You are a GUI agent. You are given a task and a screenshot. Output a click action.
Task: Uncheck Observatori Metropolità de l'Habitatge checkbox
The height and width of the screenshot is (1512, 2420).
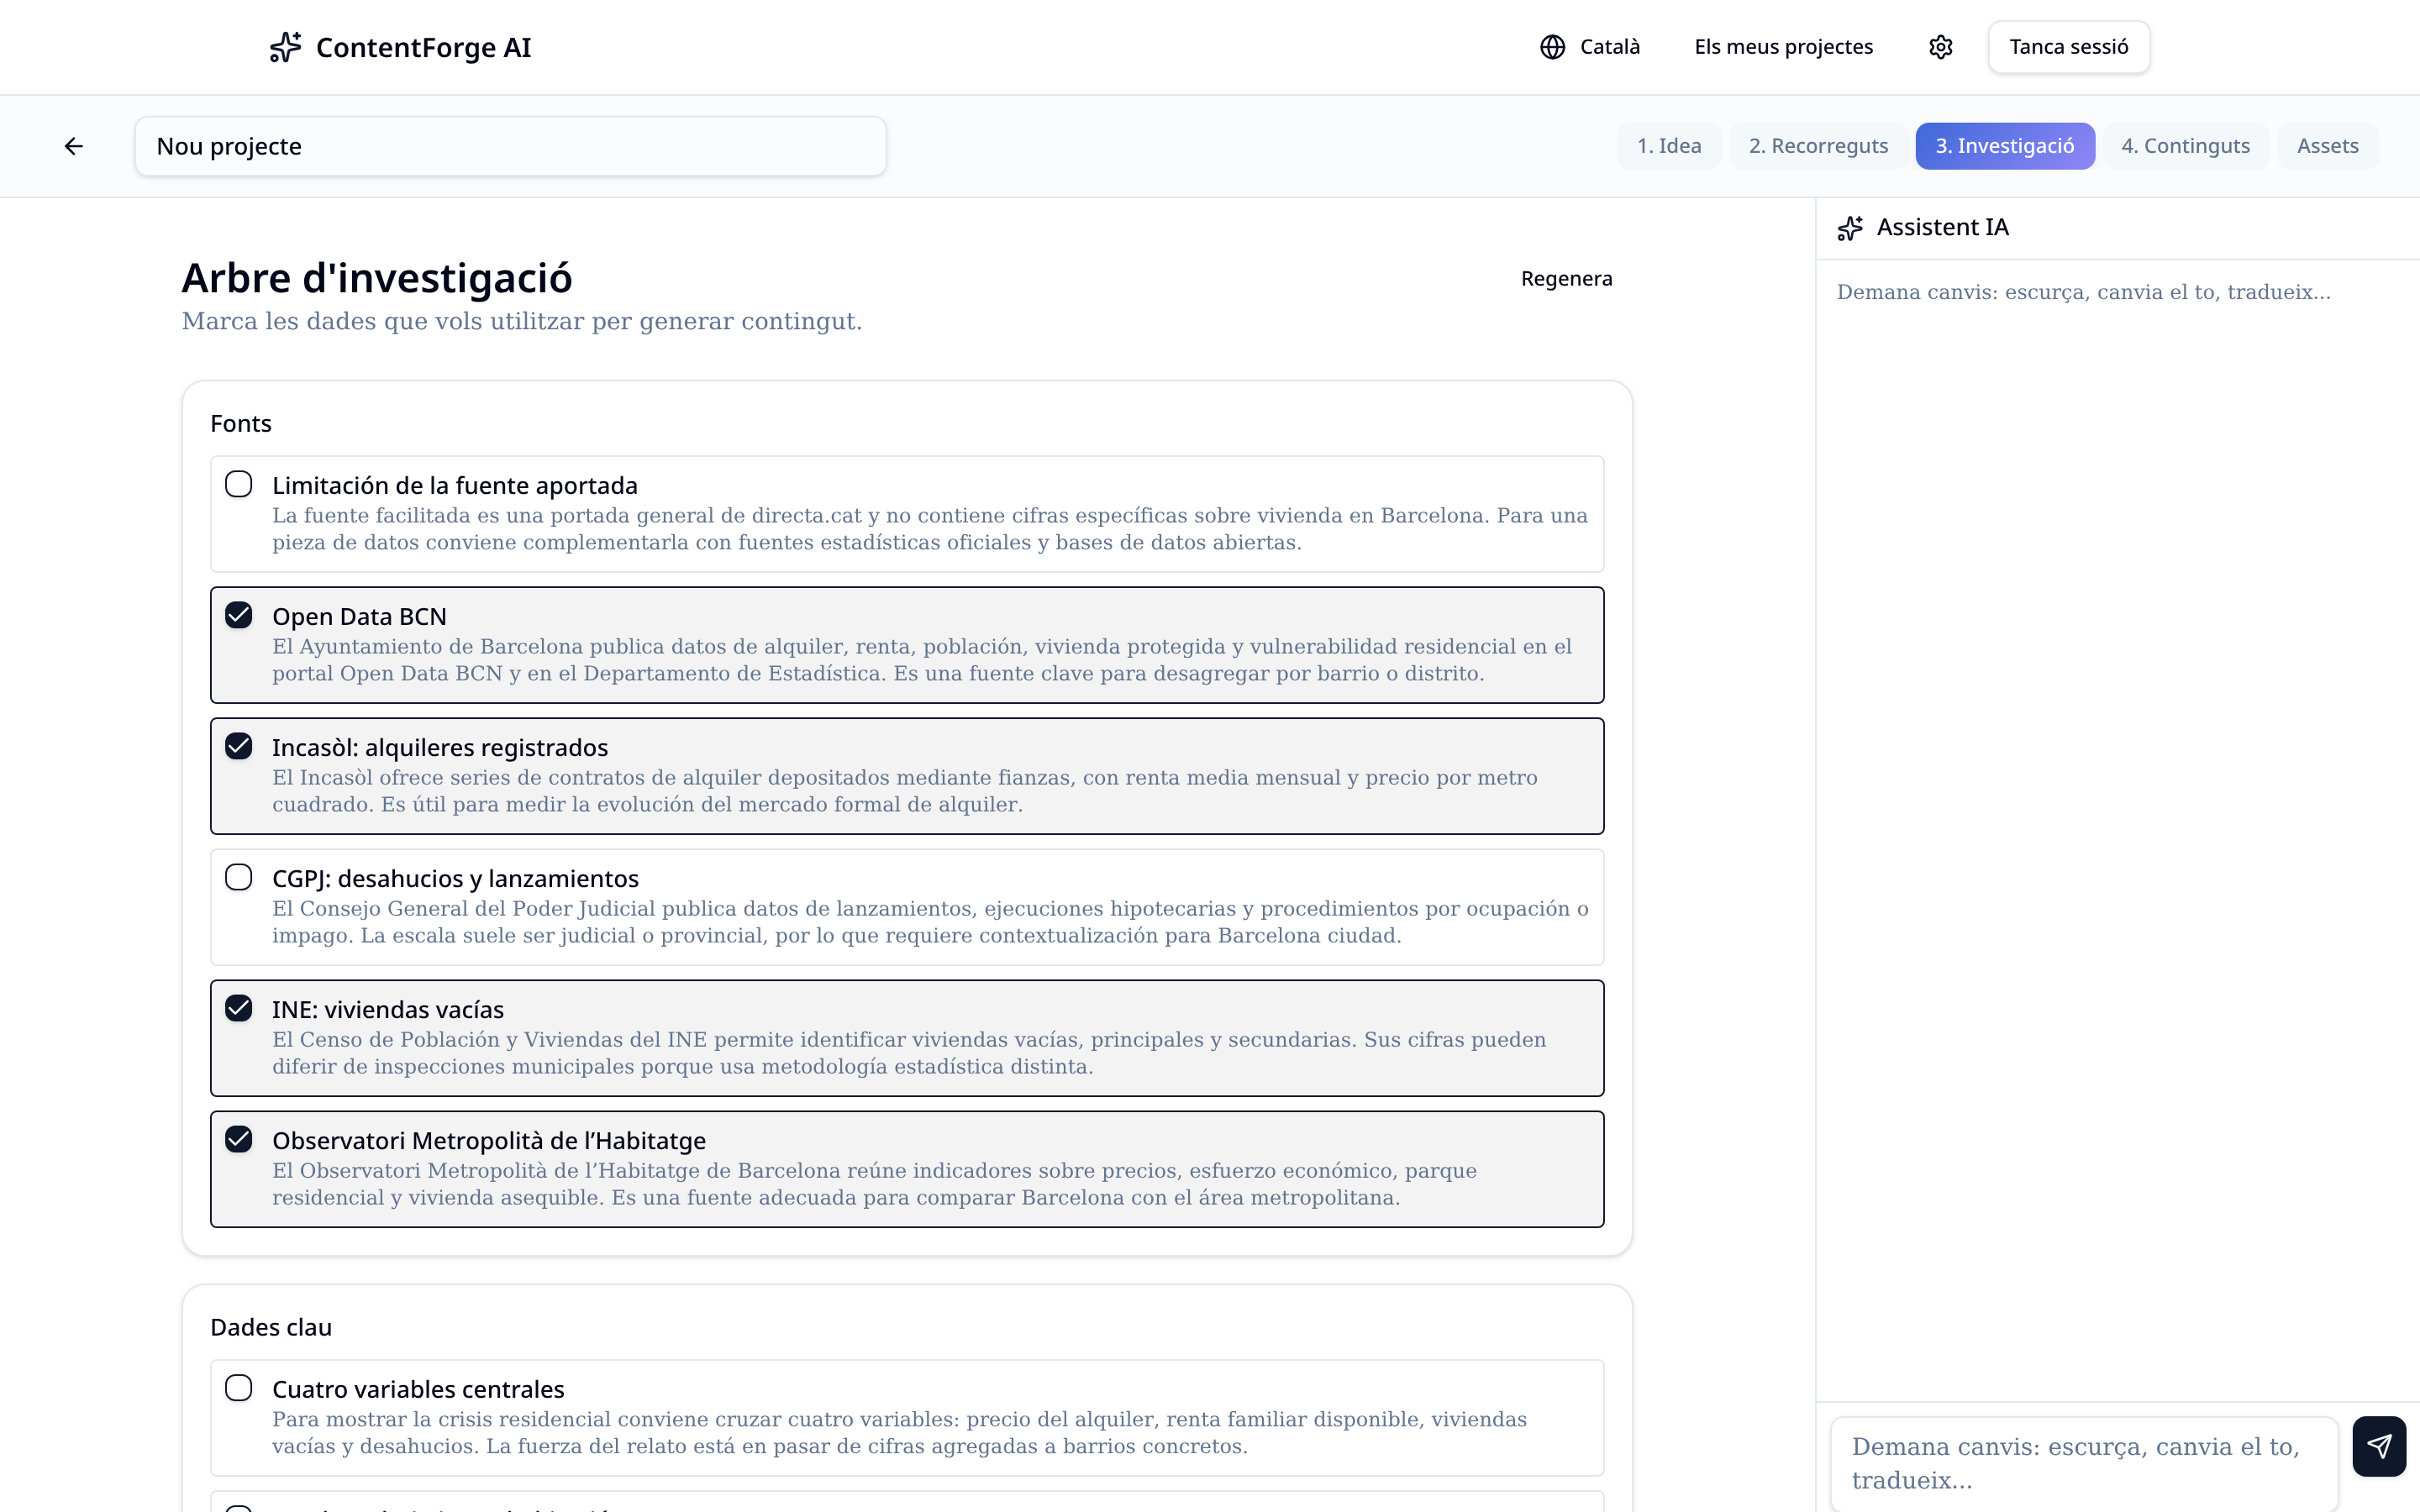pos(238,1139)
